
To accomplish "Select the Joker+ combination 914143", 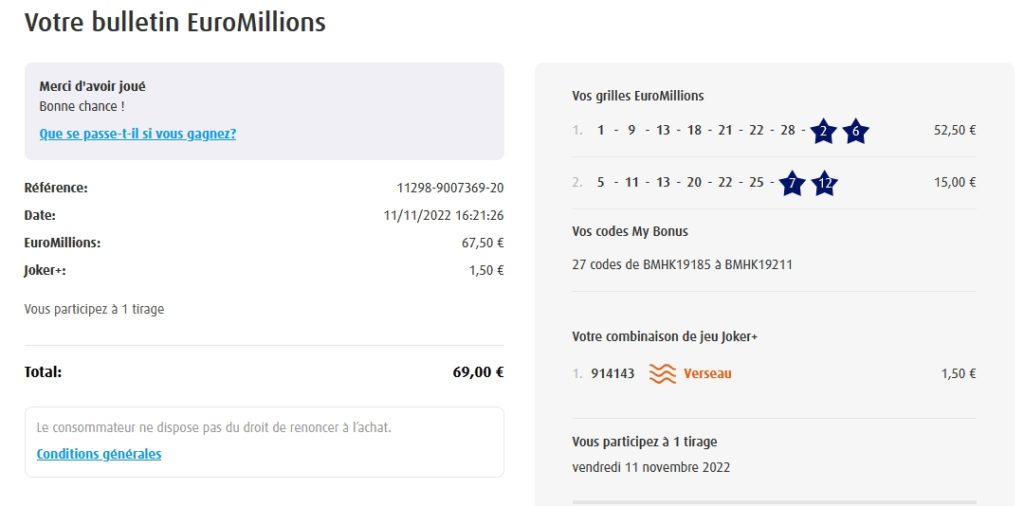I will coord(612,374).
